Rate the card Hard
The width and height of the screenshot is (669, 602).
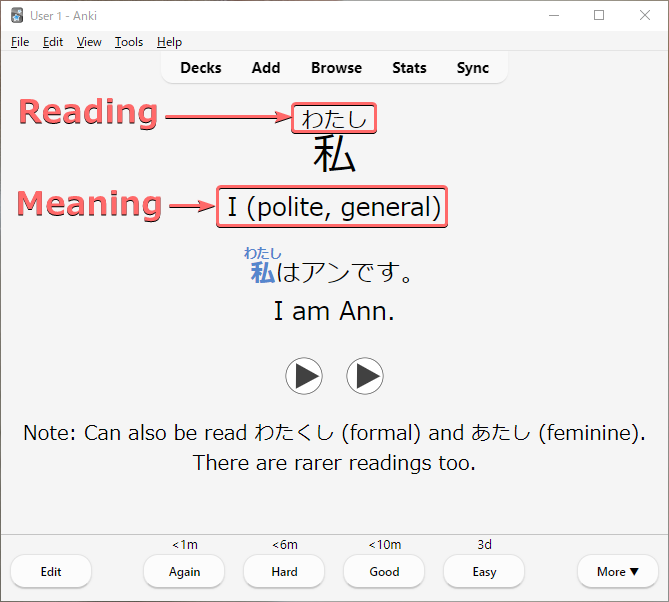(x=284, y=571)
